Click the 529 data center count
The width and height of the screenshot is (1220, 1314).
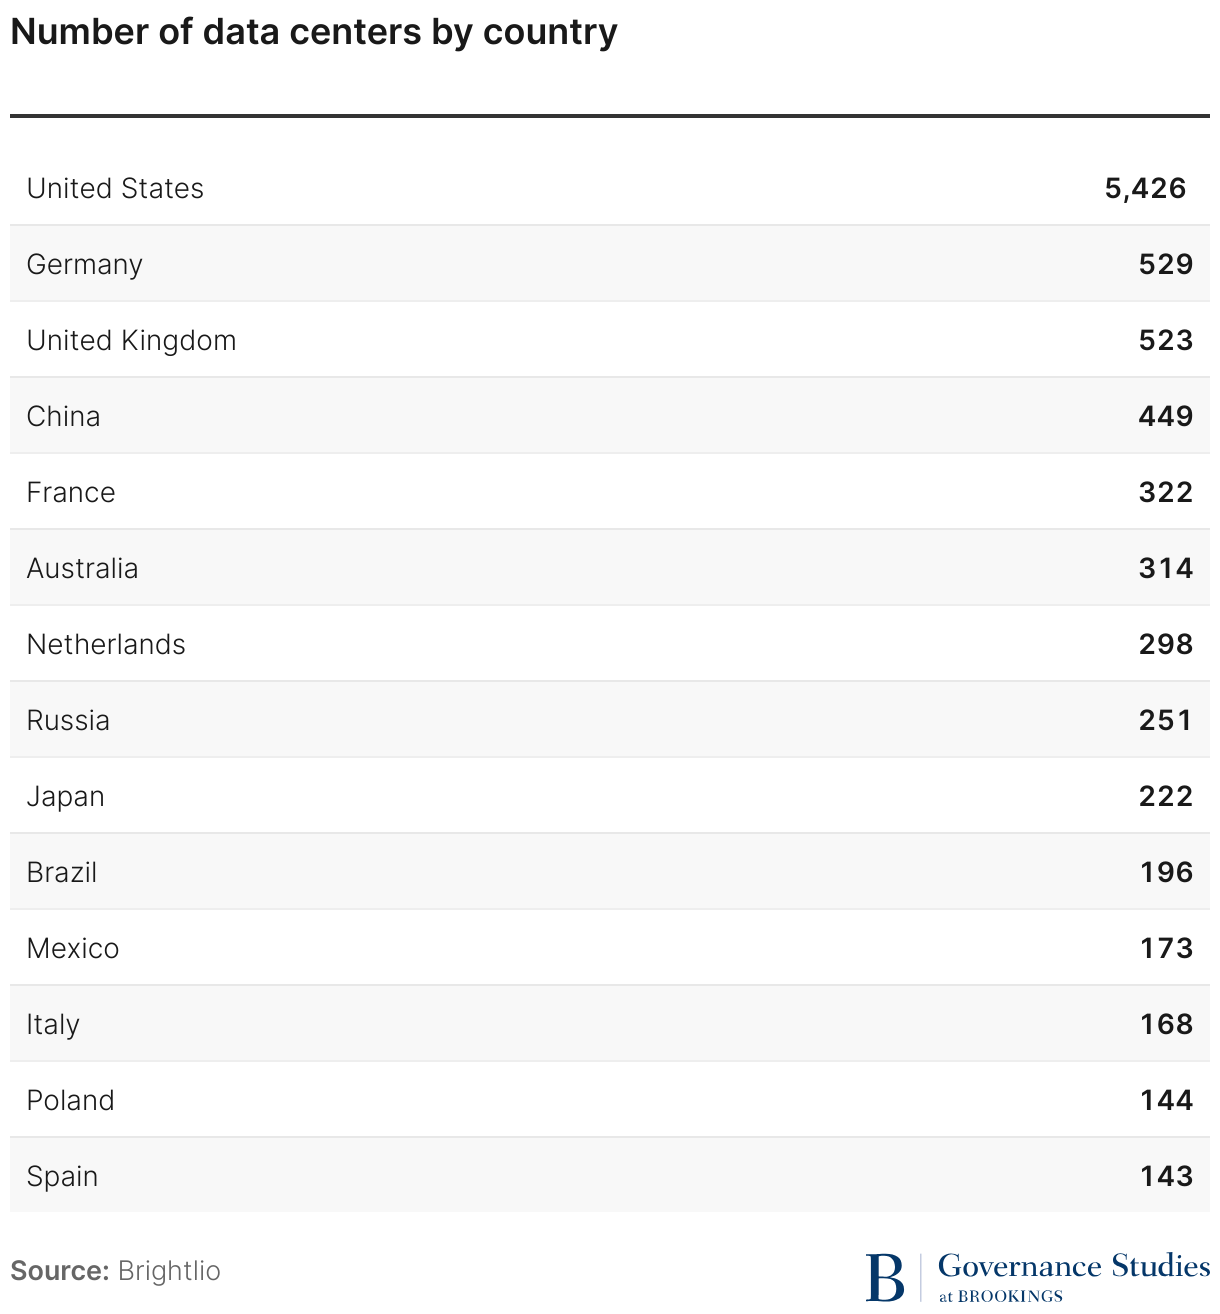tap(1165, 264)
